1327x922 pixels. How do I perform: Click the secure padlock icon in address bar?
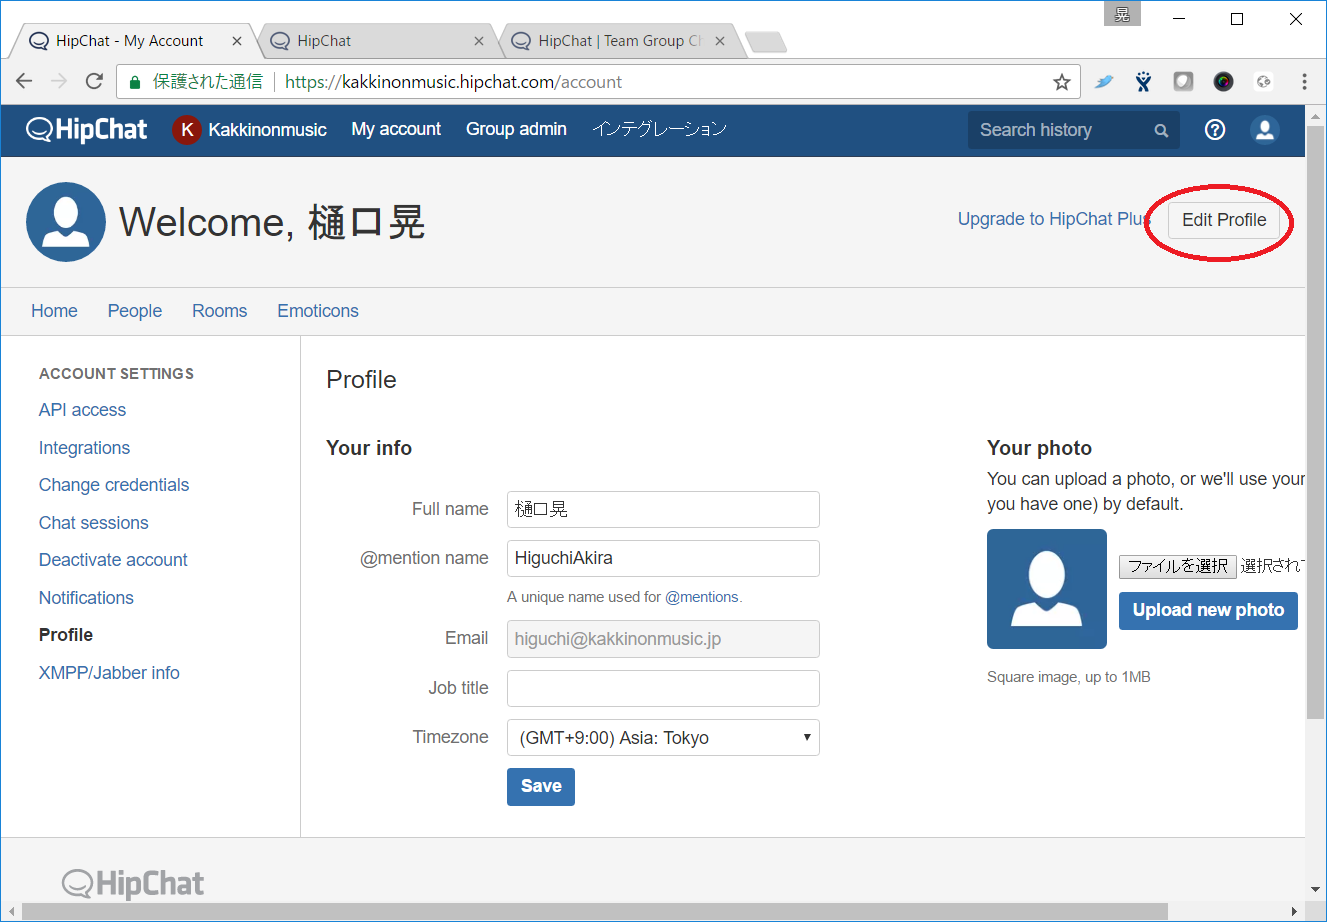pos(135,82)
